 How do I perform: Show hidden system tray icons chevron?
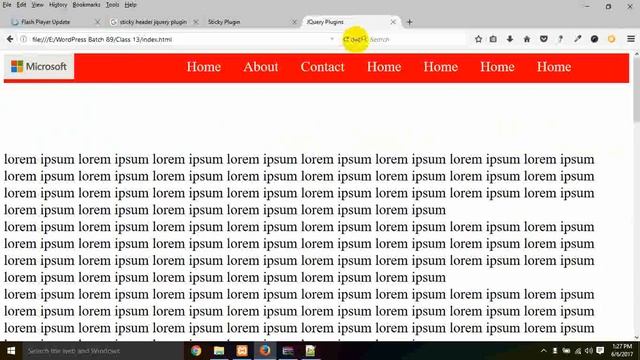tap(544, 351)
